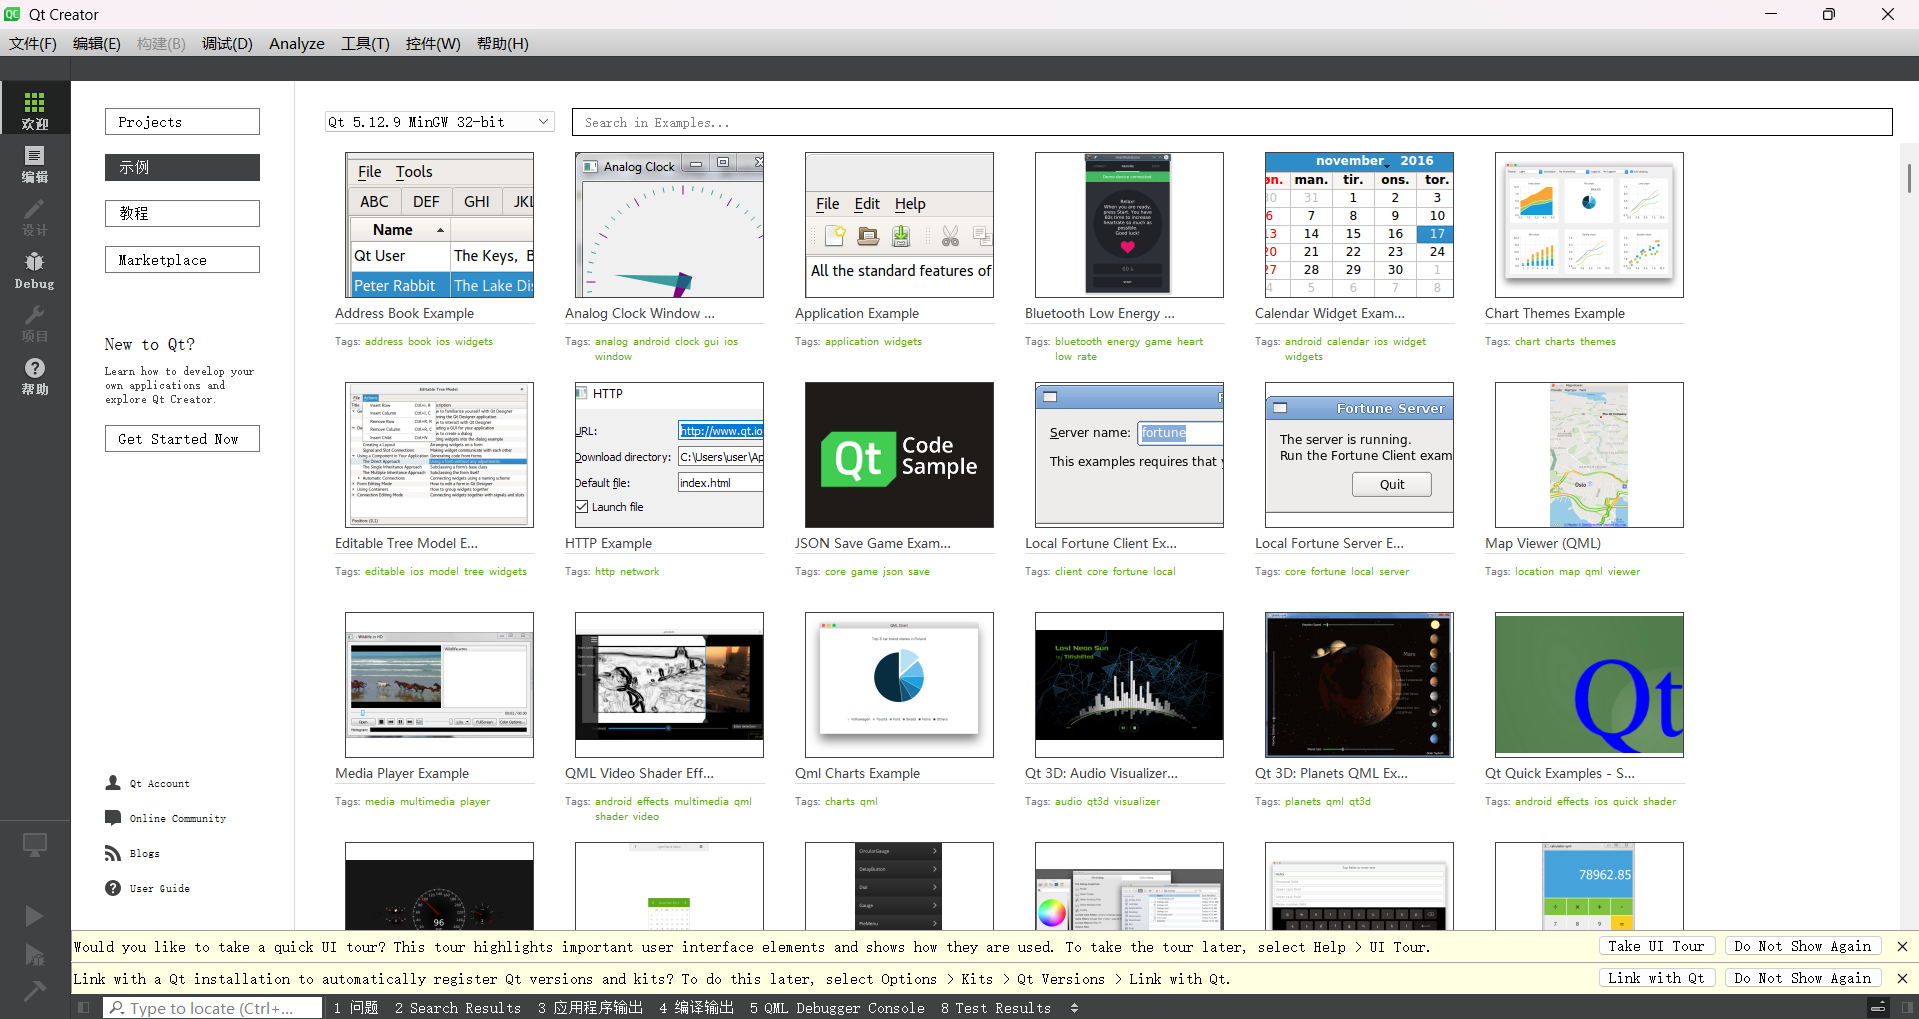Click Do Not Show Again for UI tour
This screenshot has height=1019, width=1919.
[x=1803, y=946]
